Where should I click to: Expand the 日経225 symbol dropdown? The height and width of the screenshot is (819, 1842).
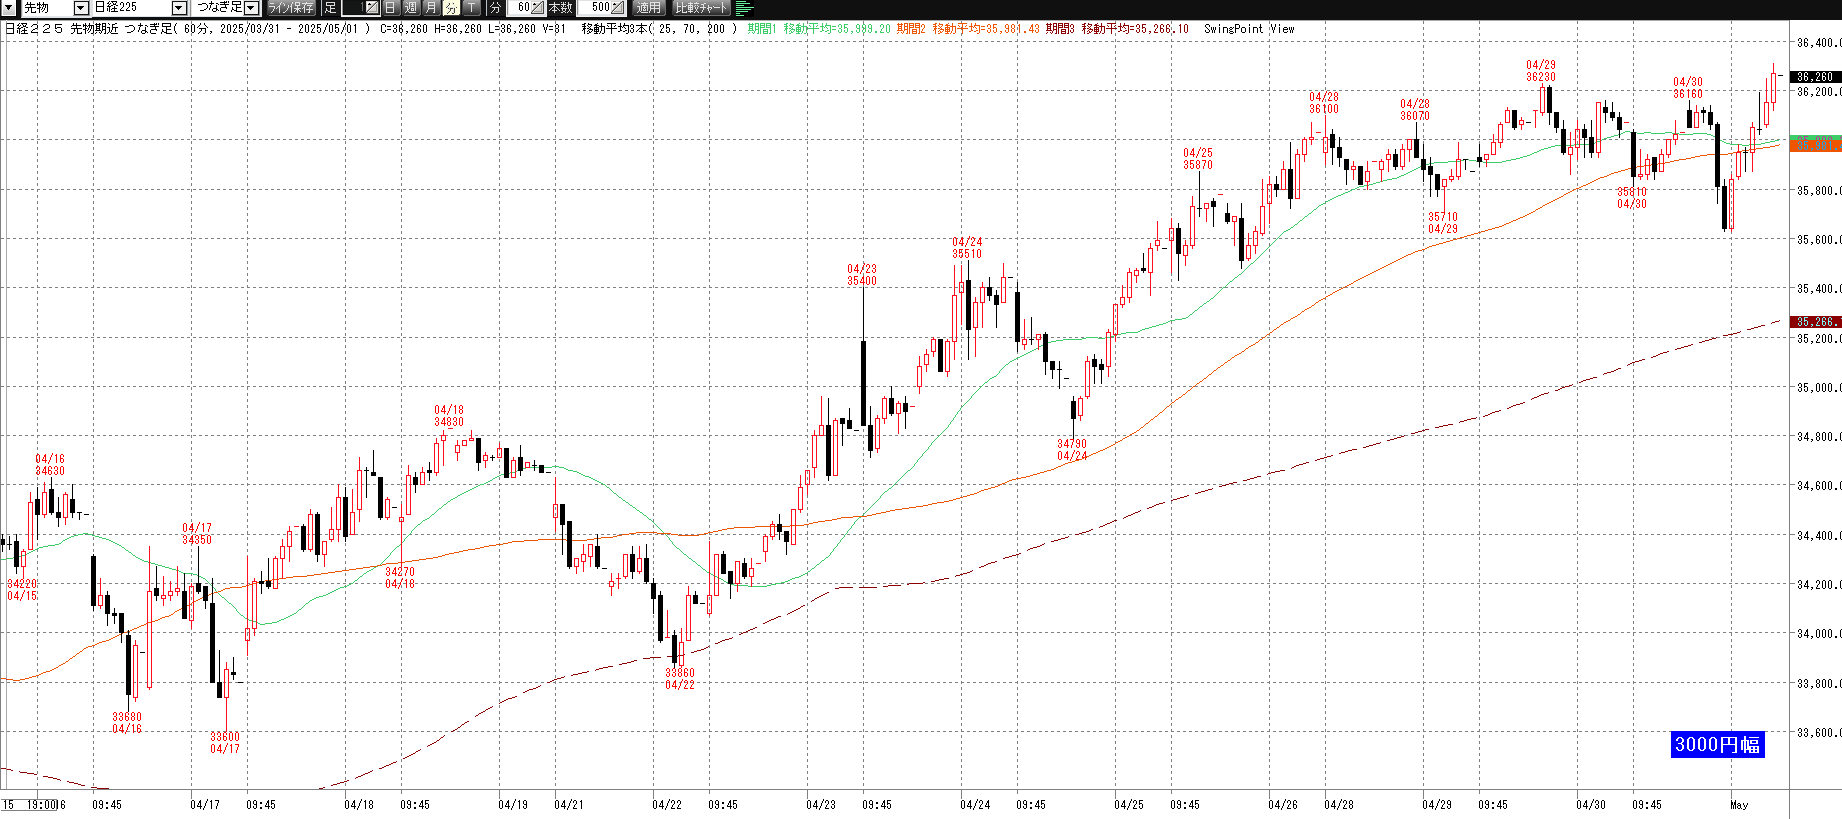(x=179, y=8)
